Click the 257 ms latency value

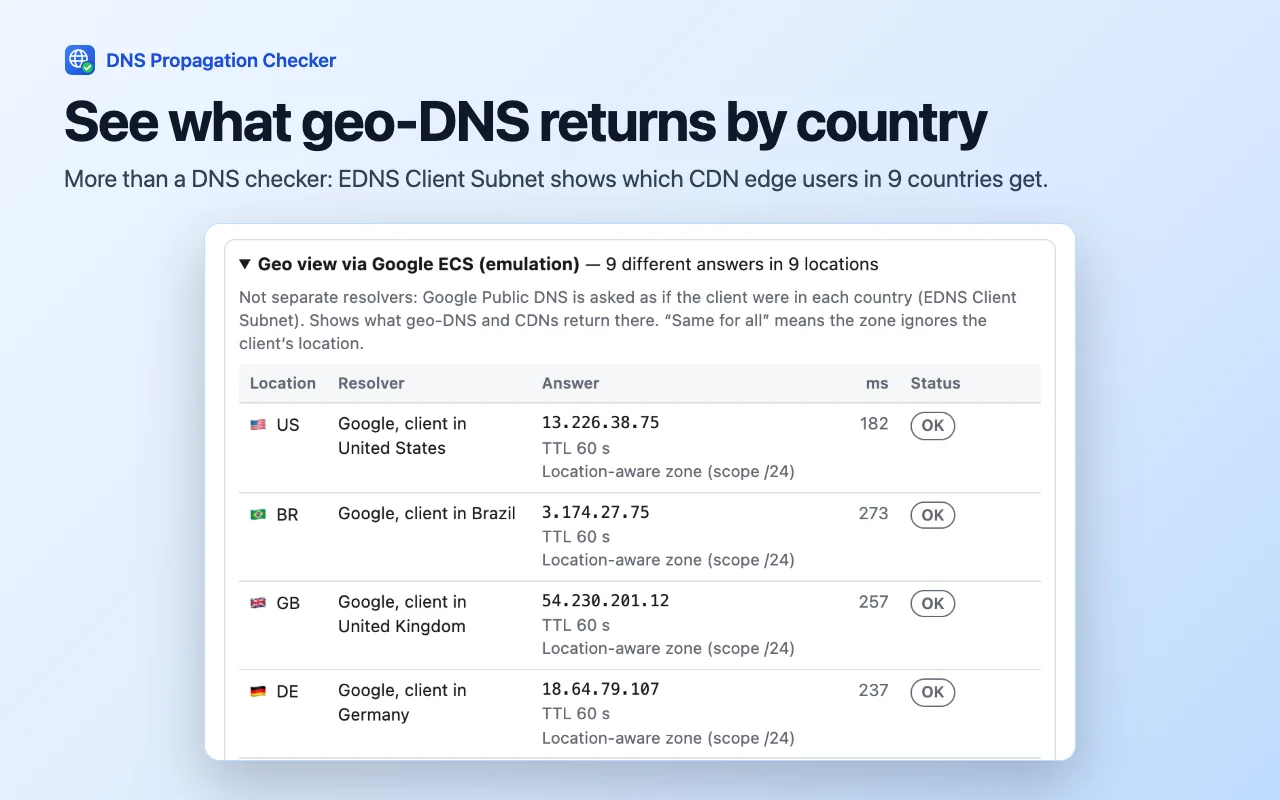[x=874, y=602]
